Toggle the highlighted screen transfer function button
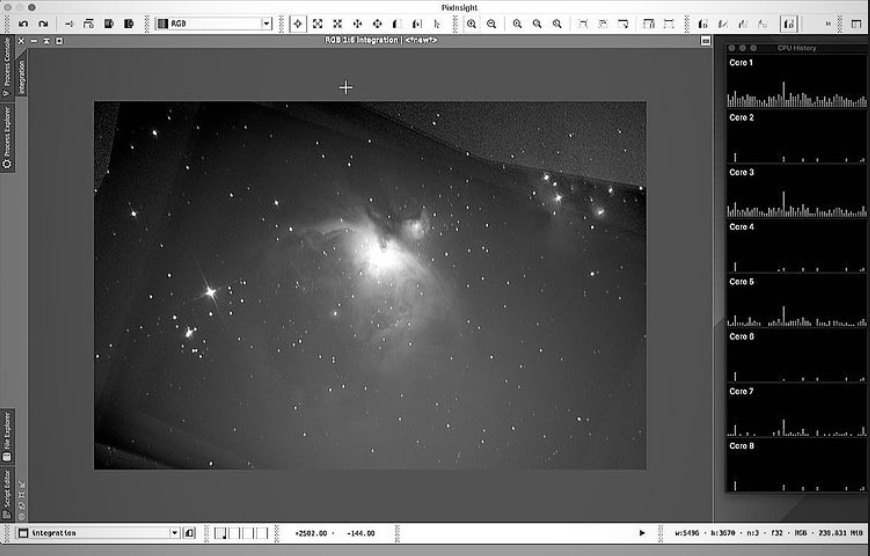 pos(789,23)
